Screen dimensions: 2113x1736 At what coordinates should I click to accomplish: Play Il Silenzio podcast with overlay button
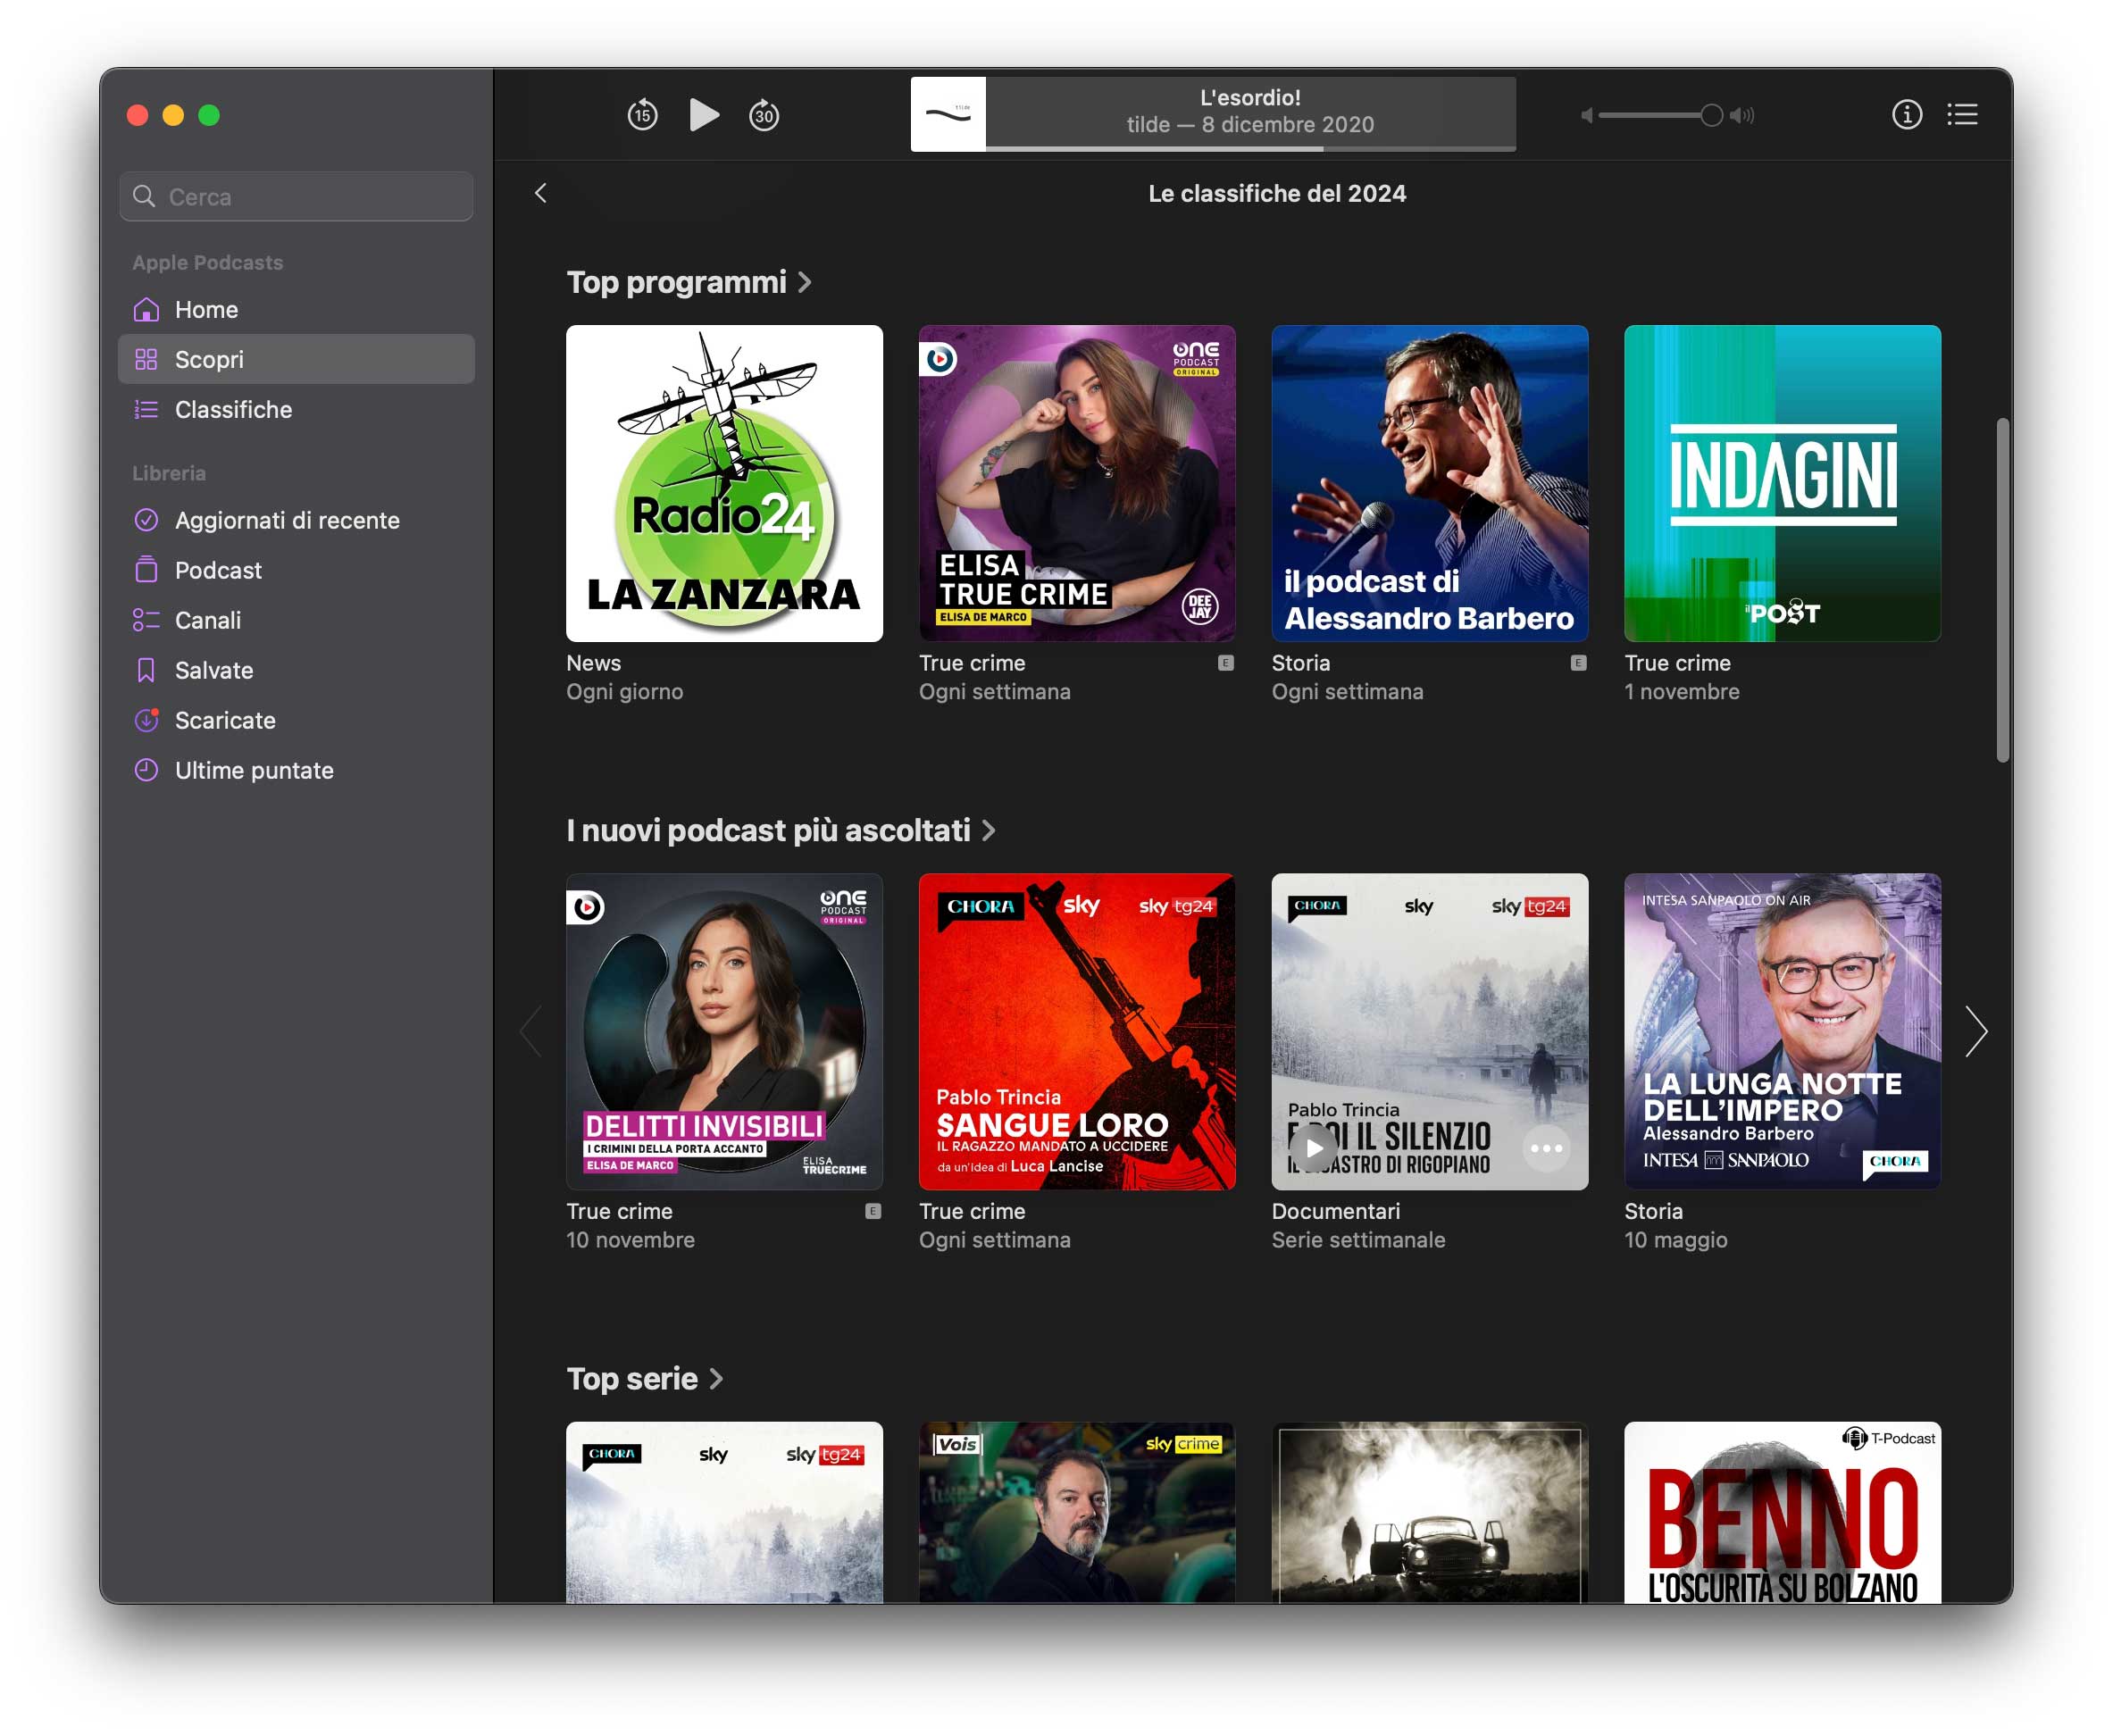pos(1314,1148)
